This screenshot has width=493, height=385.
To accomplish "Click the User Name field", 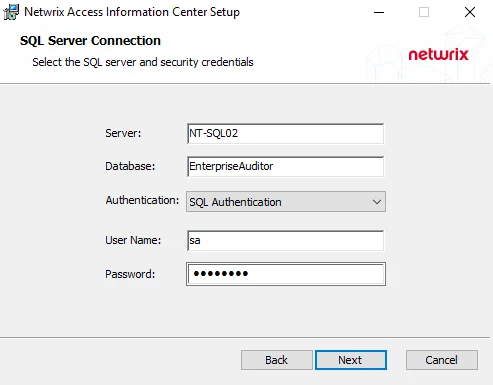I will (285, 240).
